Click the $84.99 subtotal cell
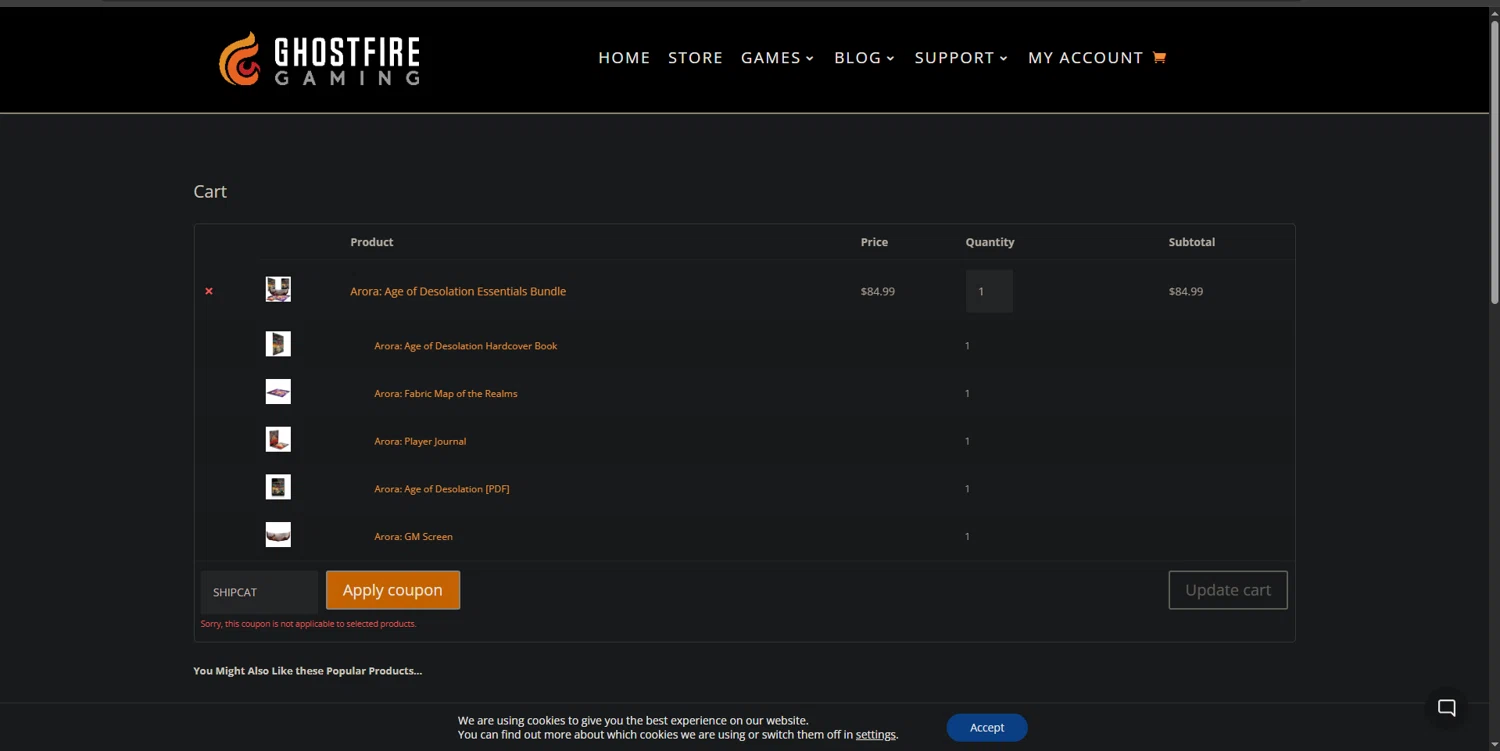Viewport: 1500px width, 751px height. [1185, 292]
